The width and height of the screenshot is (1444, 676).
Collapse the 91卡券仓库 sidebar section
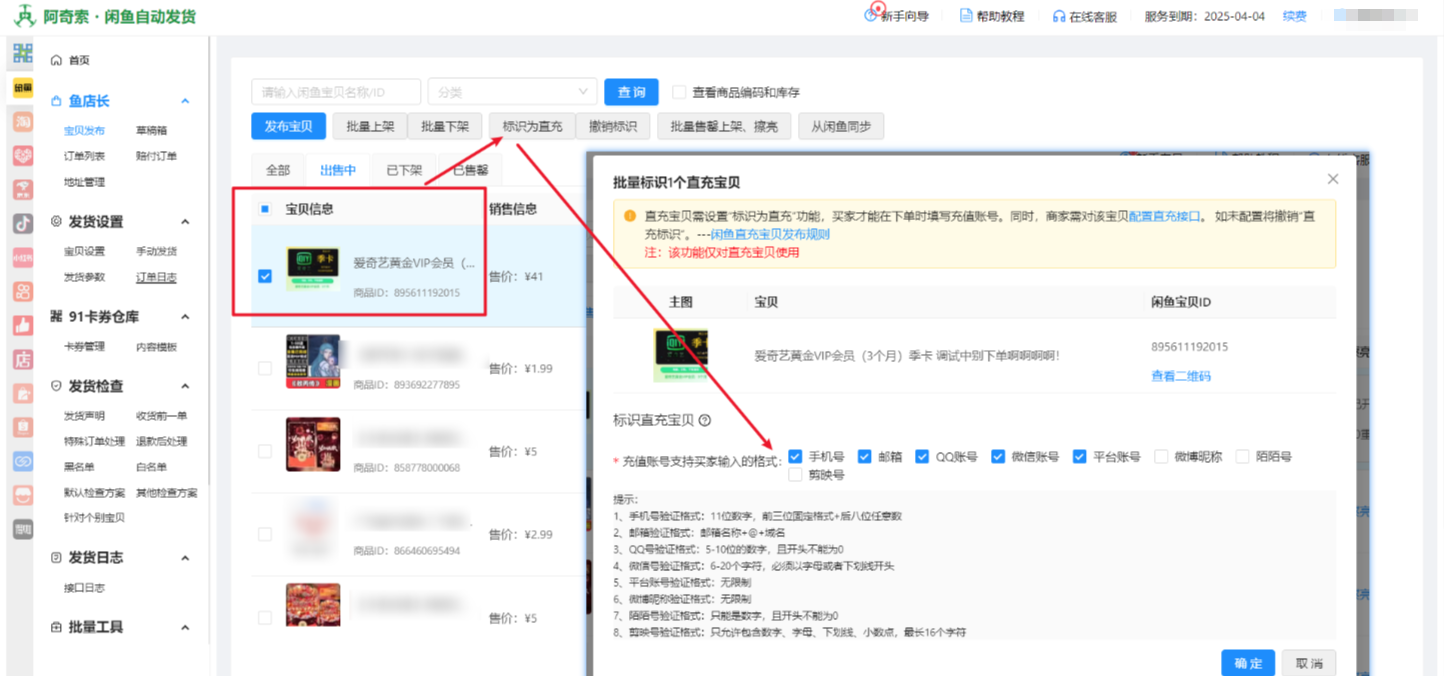coord(185,317)
